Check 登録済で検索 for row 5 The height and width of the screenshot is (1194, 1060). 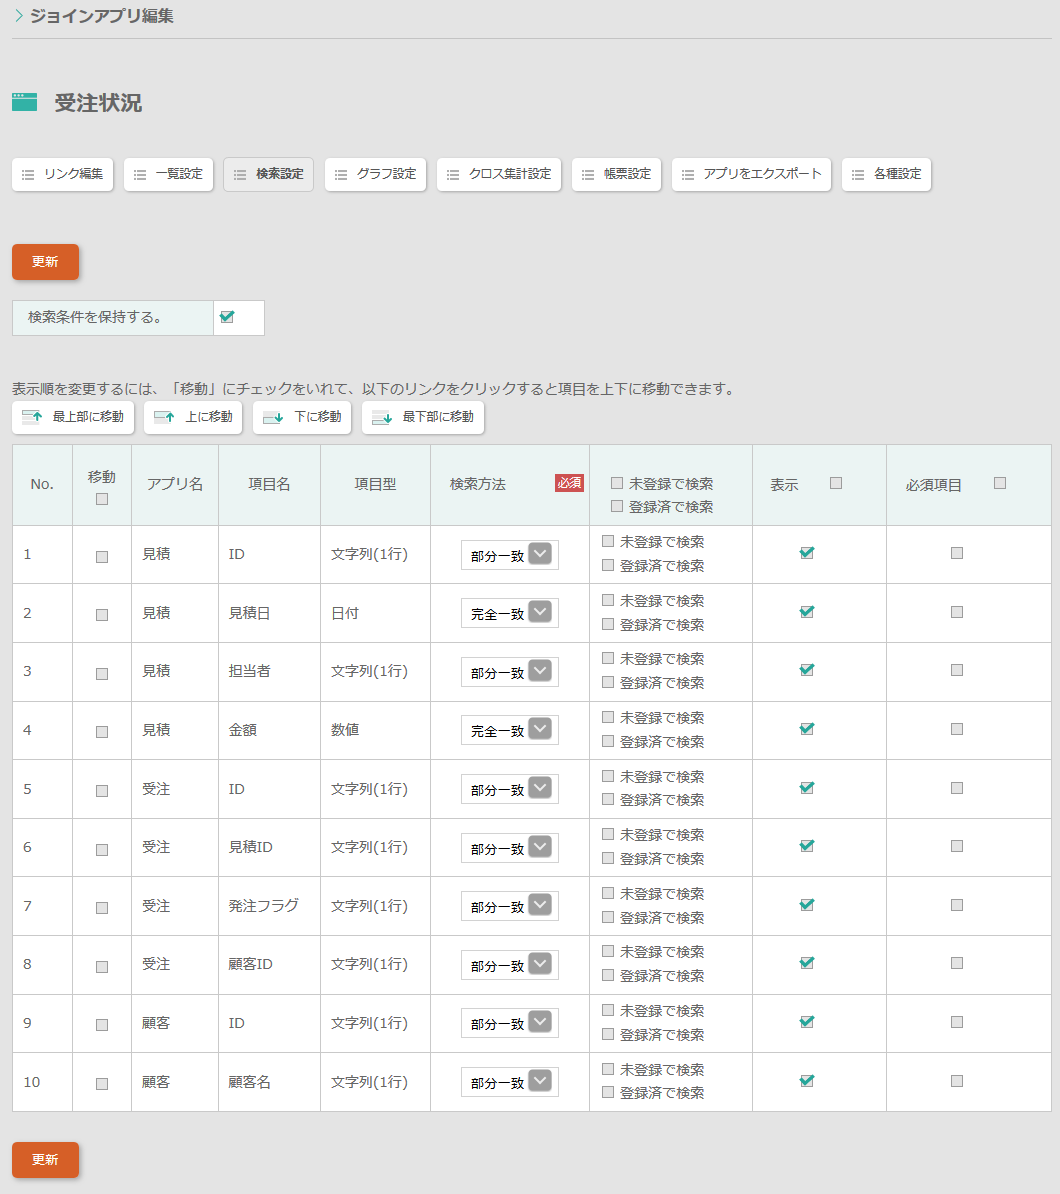pyautogui.click(x=608, y=800)
